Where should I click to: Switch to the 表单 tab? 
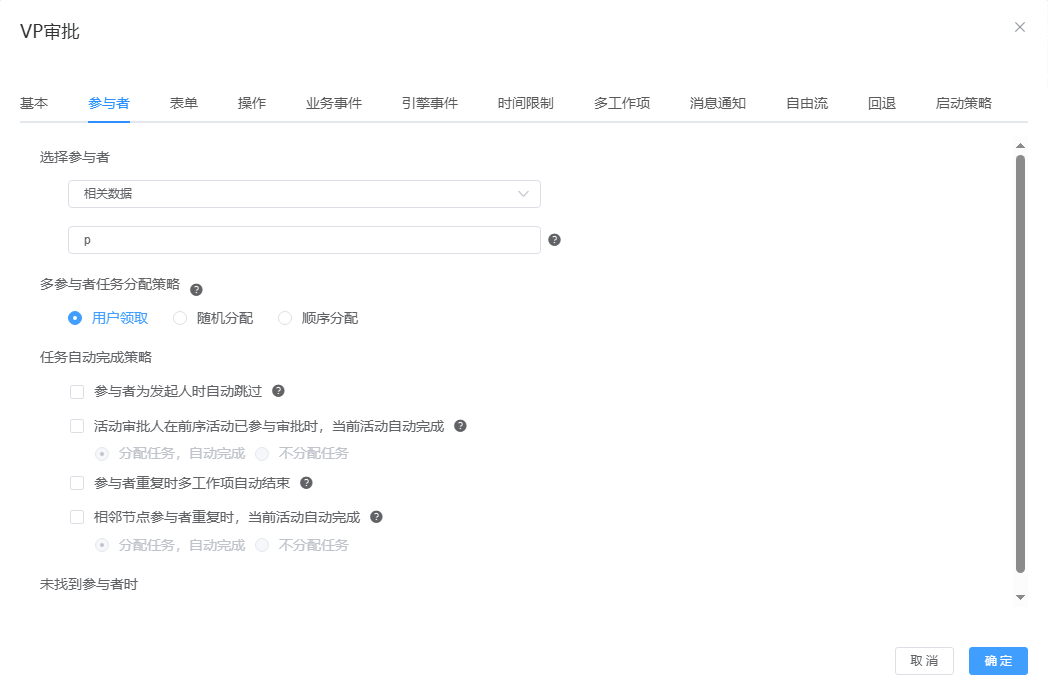click(184, 103)
